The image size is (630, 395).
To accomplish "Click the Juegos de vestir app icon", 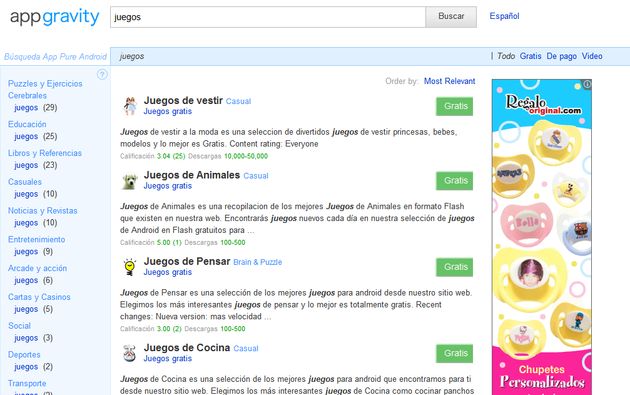I will (x=130, y=106).
